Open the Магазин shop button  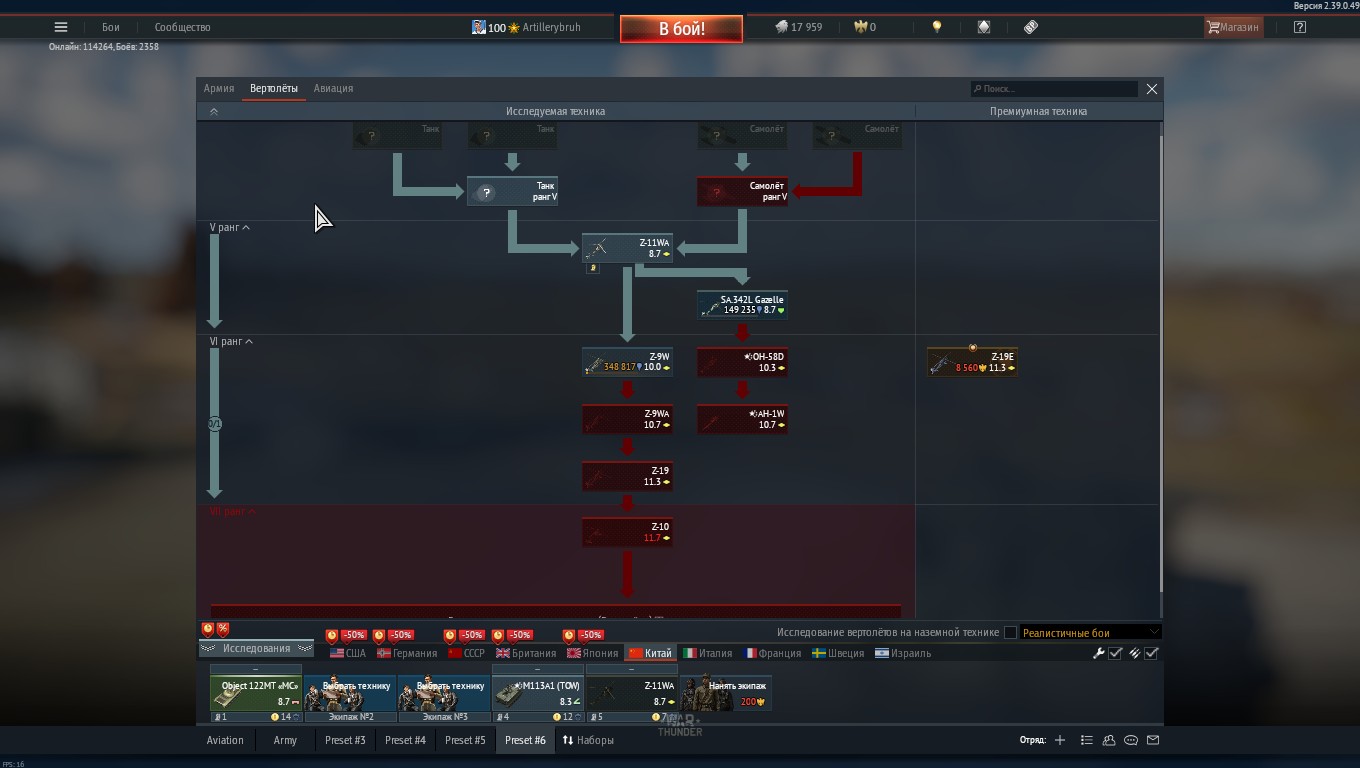(1233, 27)
